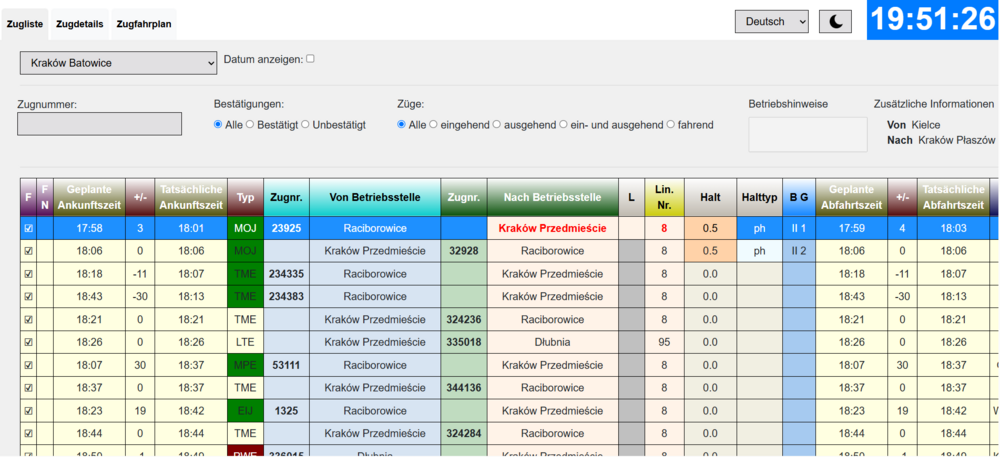Click the Betriebshinweise text box
The height and width of the screenshot is (457, 1000).
tap(807, 134)
